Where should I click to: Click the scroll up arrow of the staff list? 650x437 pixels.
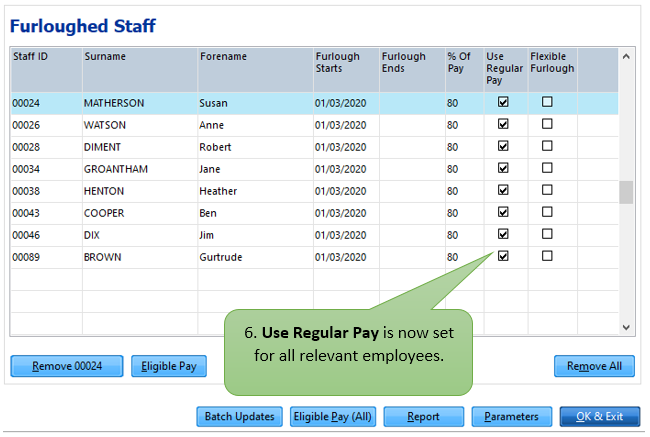pos(626,56)
